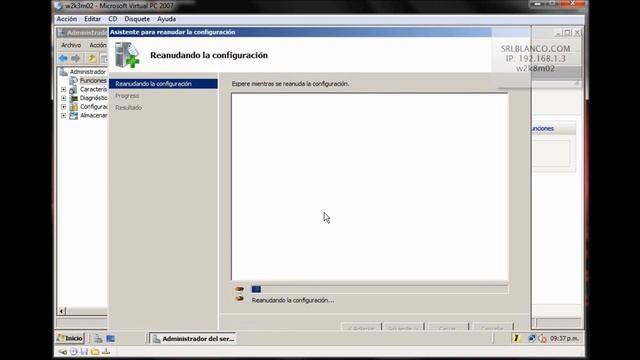Open the Inicio start menu
This screenshot has width=640, height=360.
point(70,338)
